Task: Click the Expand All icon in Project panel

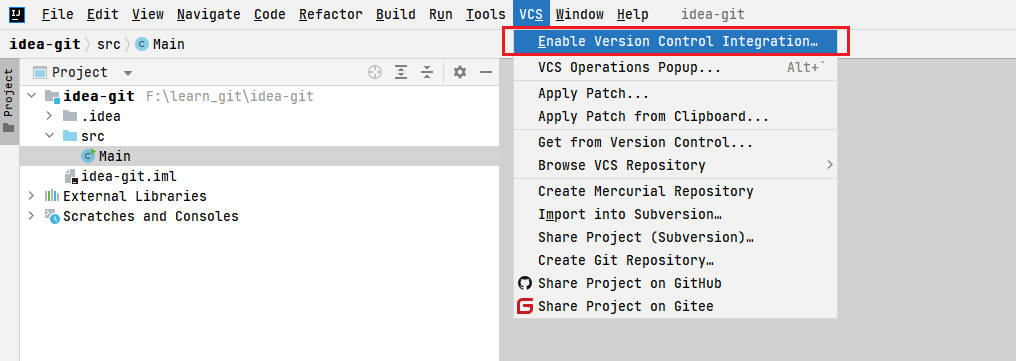Action: tap(401, 73)
